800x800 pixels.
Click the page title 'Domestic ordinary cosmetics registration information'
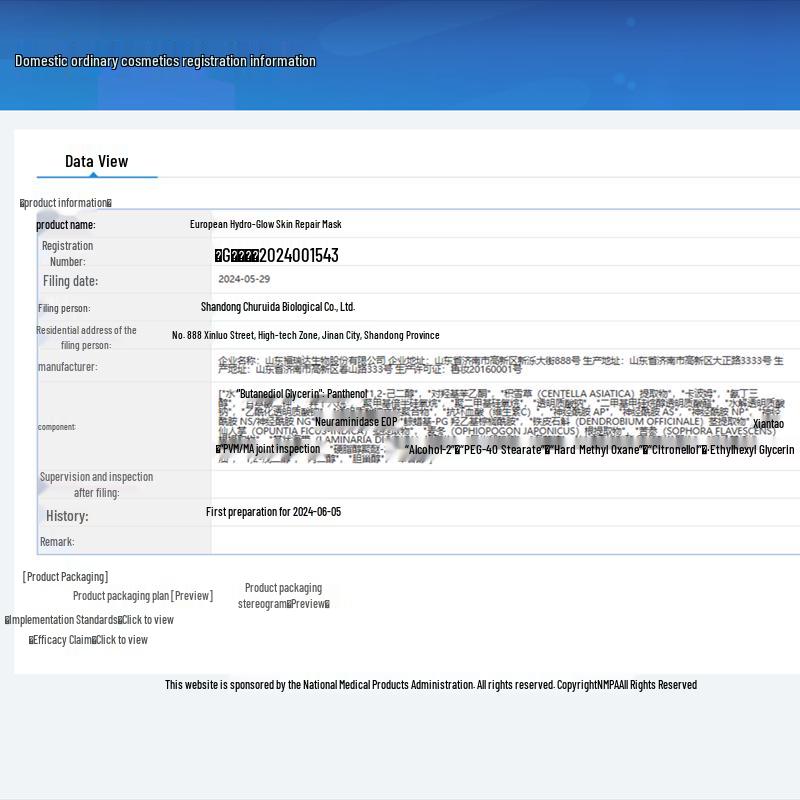[x=165, y=61]
